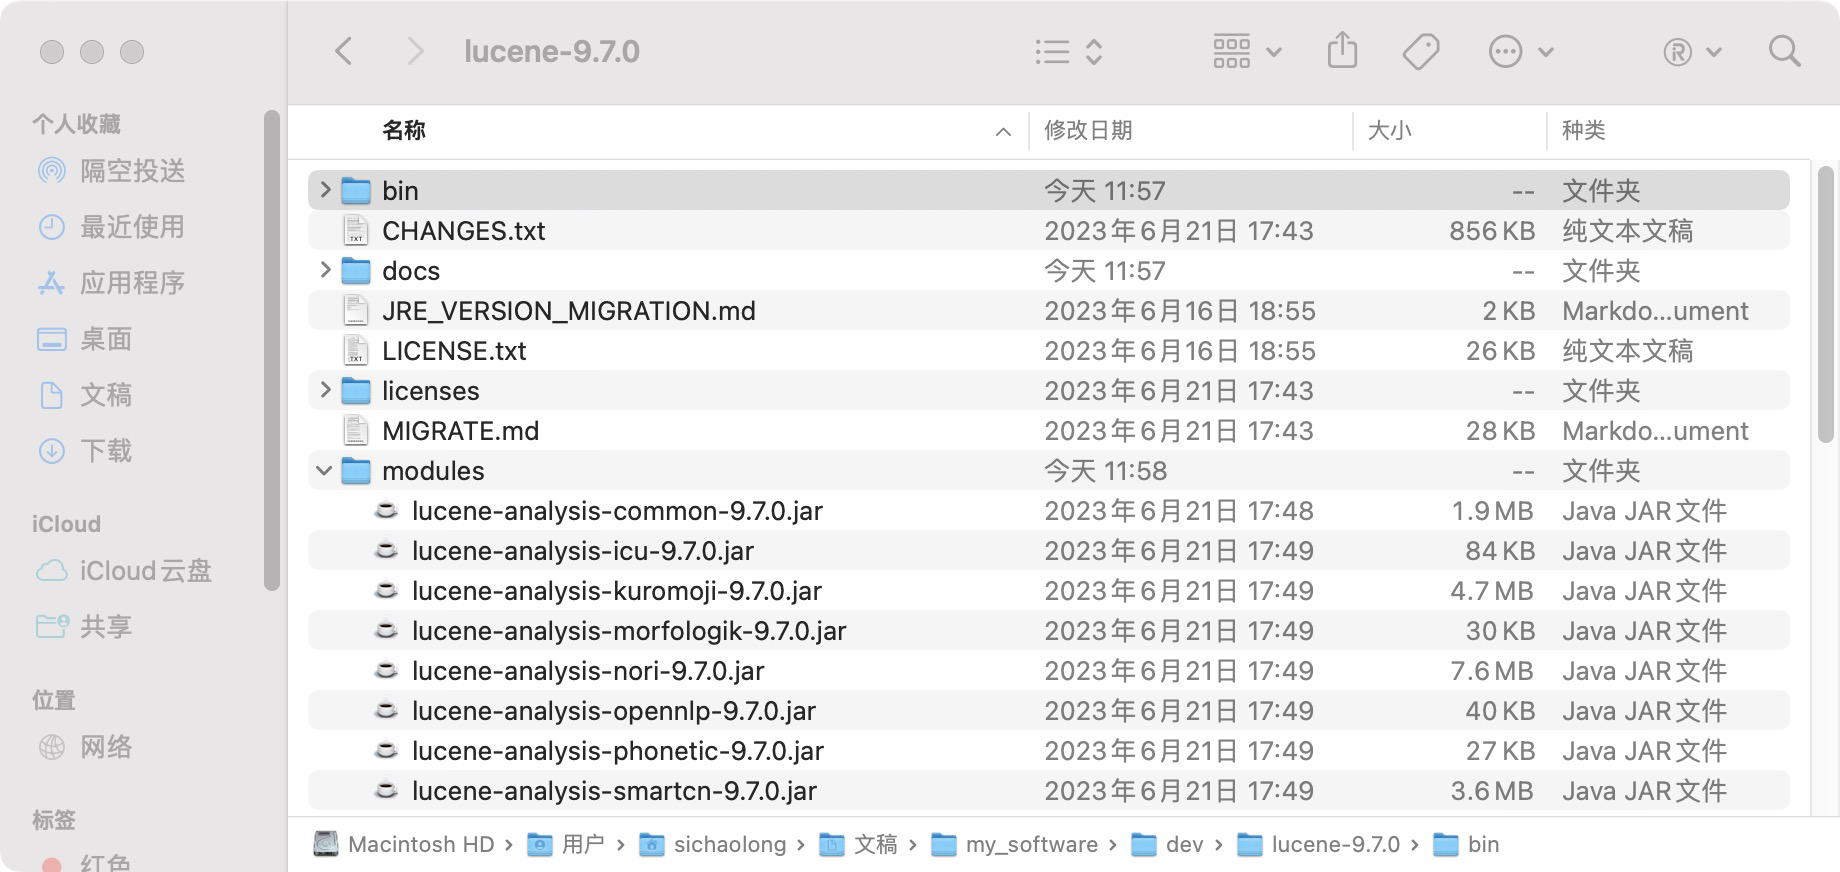Sort by the 名称 column header
This screenshot has height=872, width=1840.
click(x=404, y=131)
